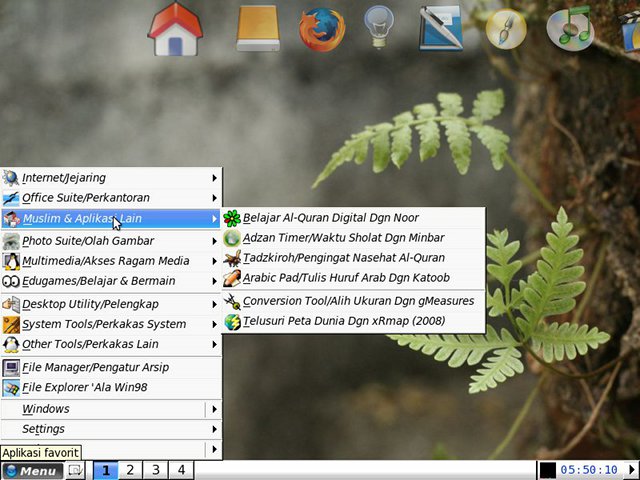640x480 pixels.
Task: Click the File Explorer 'Ala Win98 icon
Action: pyautogui.click(x=11, y=387)
